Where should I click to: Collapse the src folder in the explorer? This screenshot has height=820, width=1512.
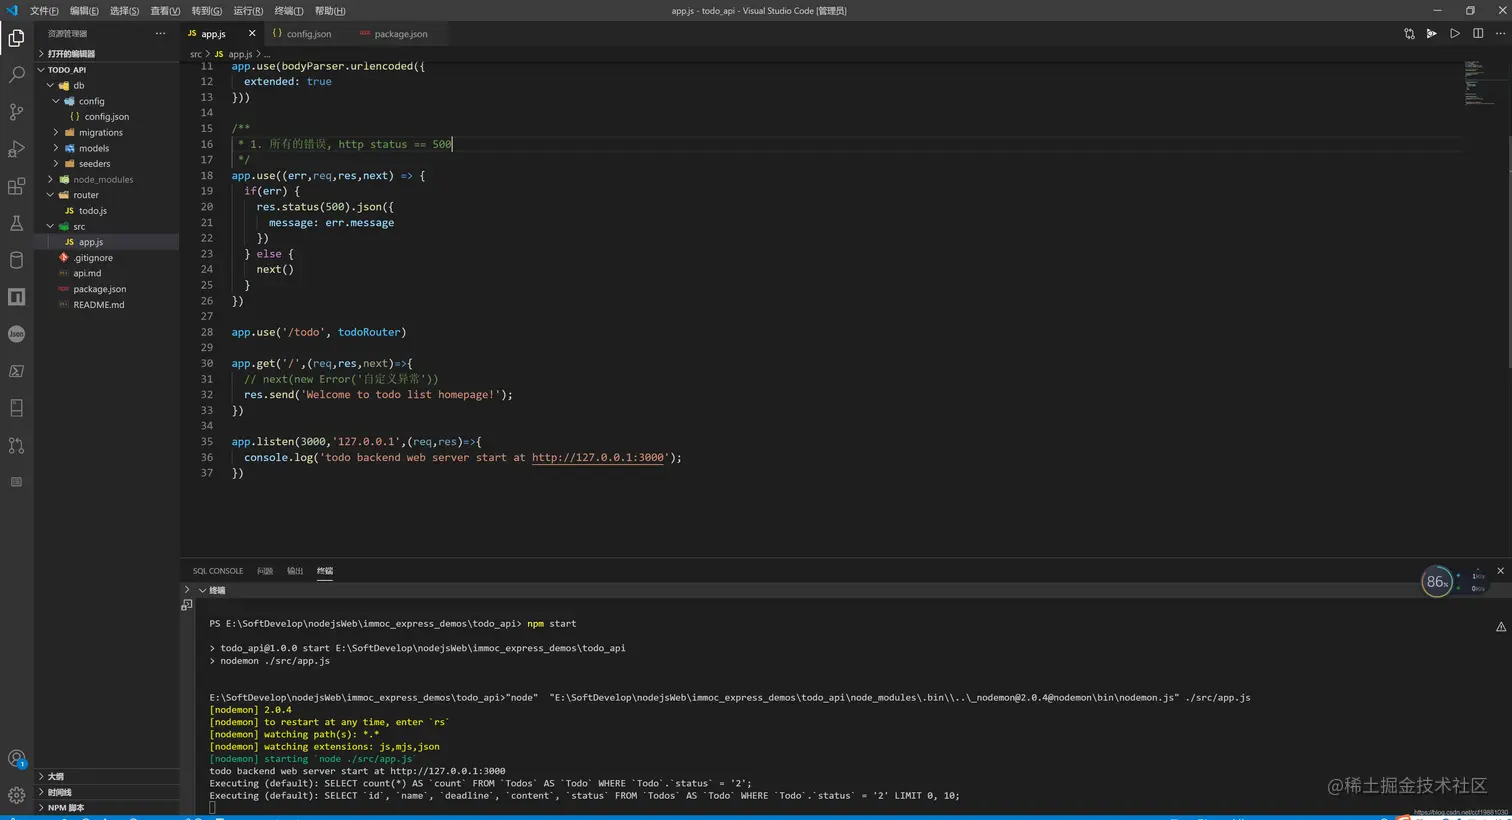(x=49, y=226)
